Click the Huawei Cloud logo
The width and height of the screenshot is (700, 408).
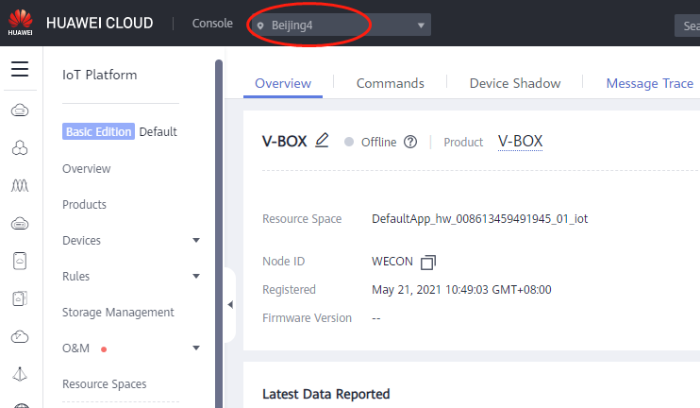pyautogui.click(x=20, y=24)
